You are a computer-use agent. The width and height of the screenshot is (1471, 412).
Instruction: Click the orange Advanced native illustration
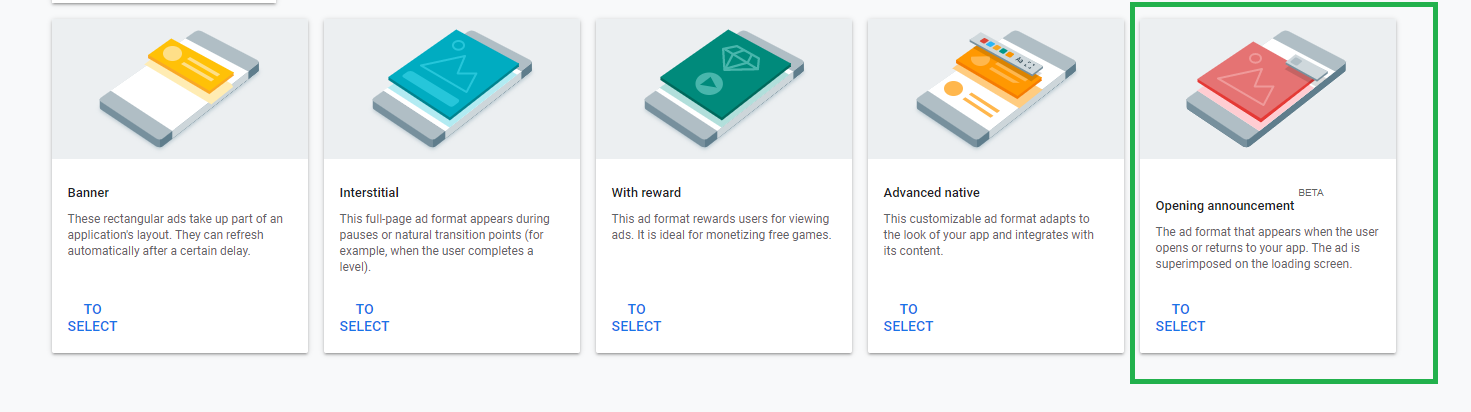996,89
